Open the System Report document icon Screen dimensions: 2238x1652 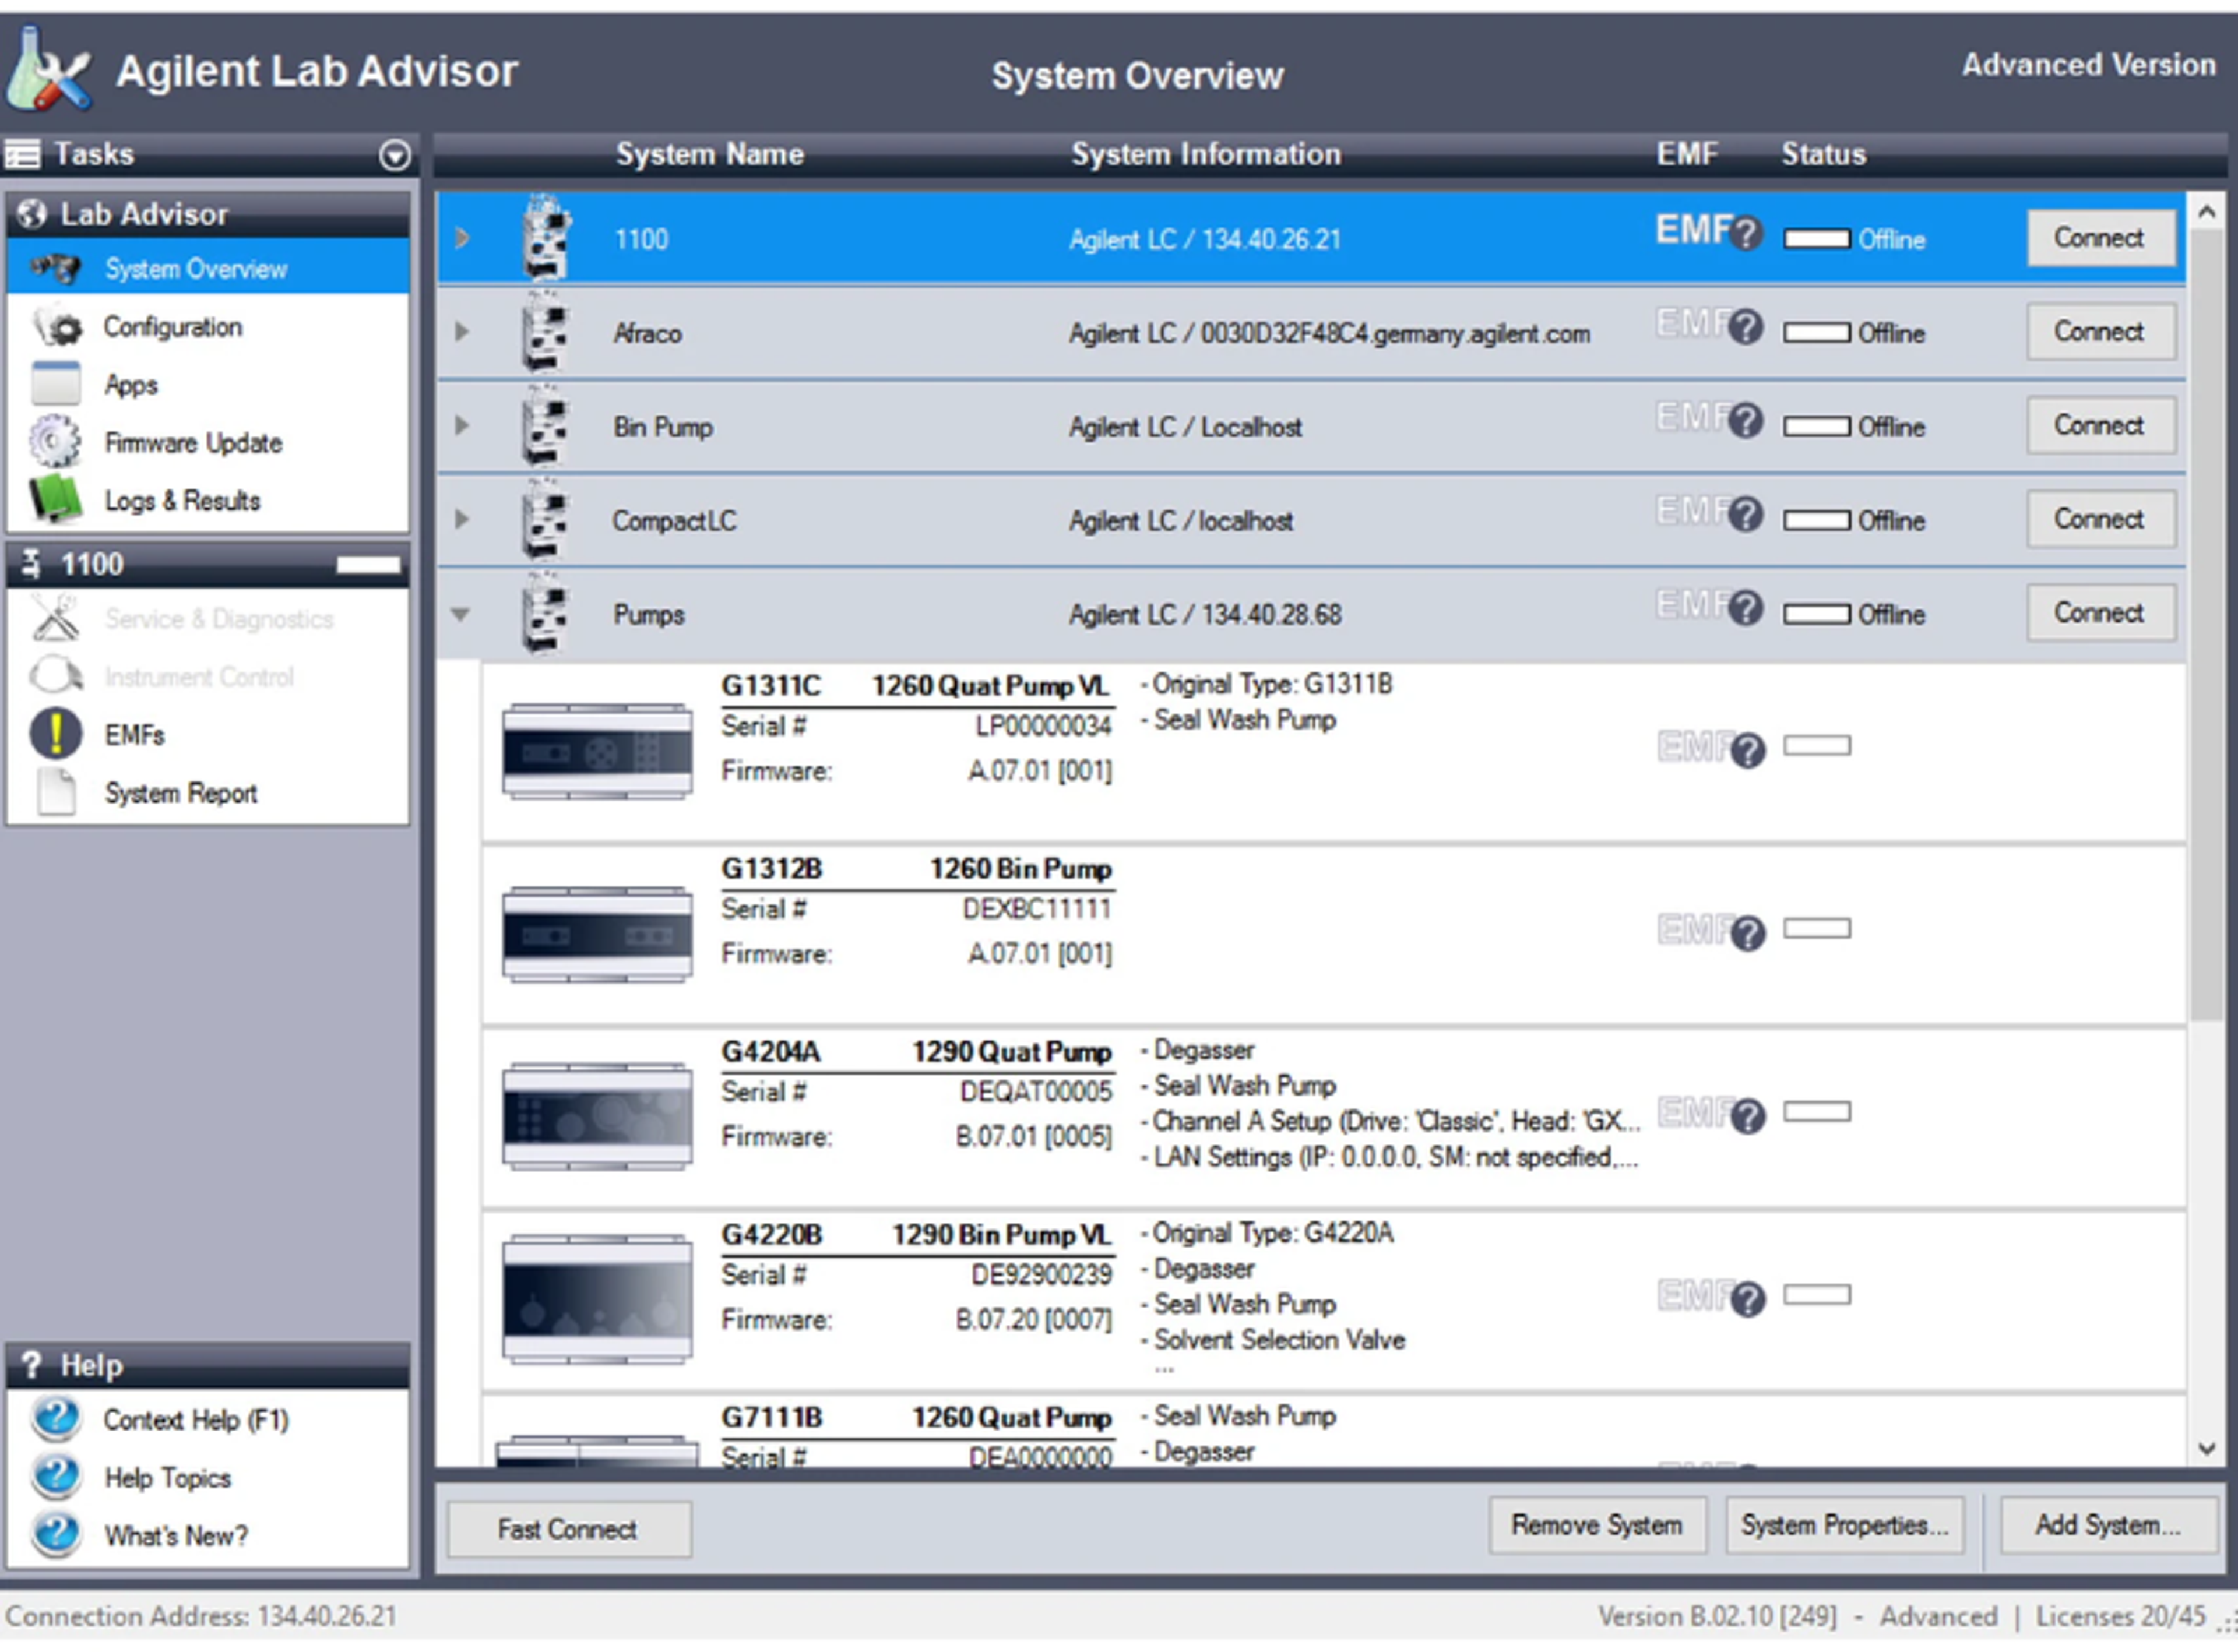point(56,793)
